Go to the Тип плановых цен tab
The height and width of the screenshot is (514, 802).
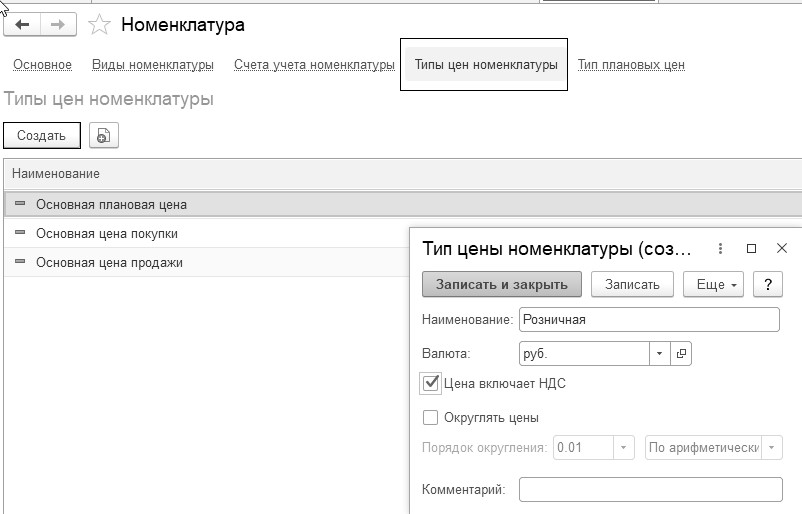click(631, 65)
